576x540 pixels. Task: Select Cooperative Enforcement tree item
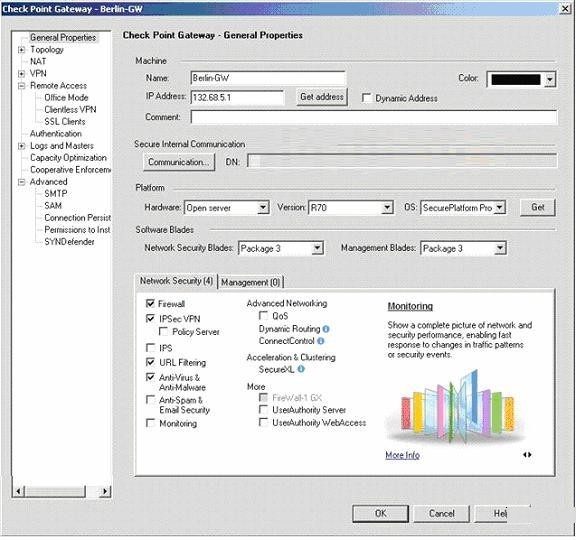70,170
